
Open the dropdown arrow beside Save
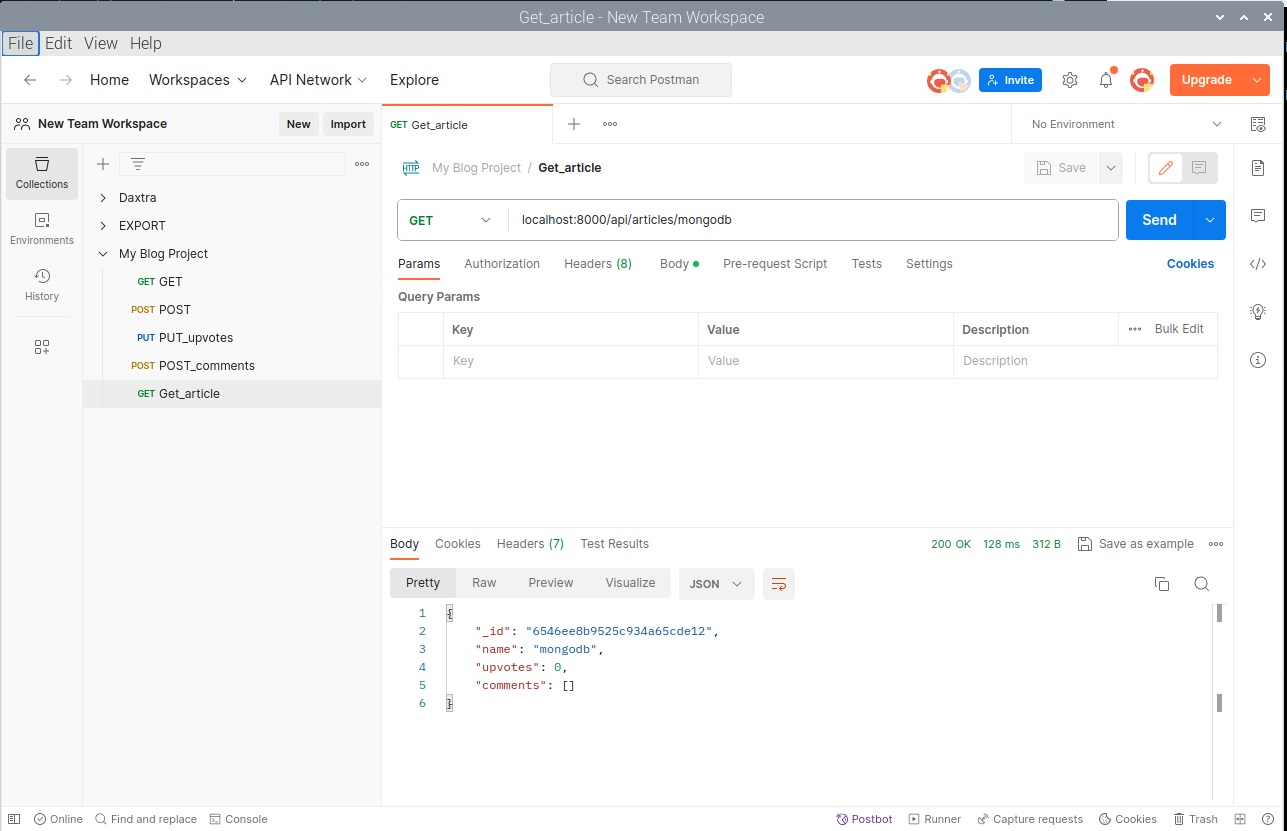(x=1110, y=168)
